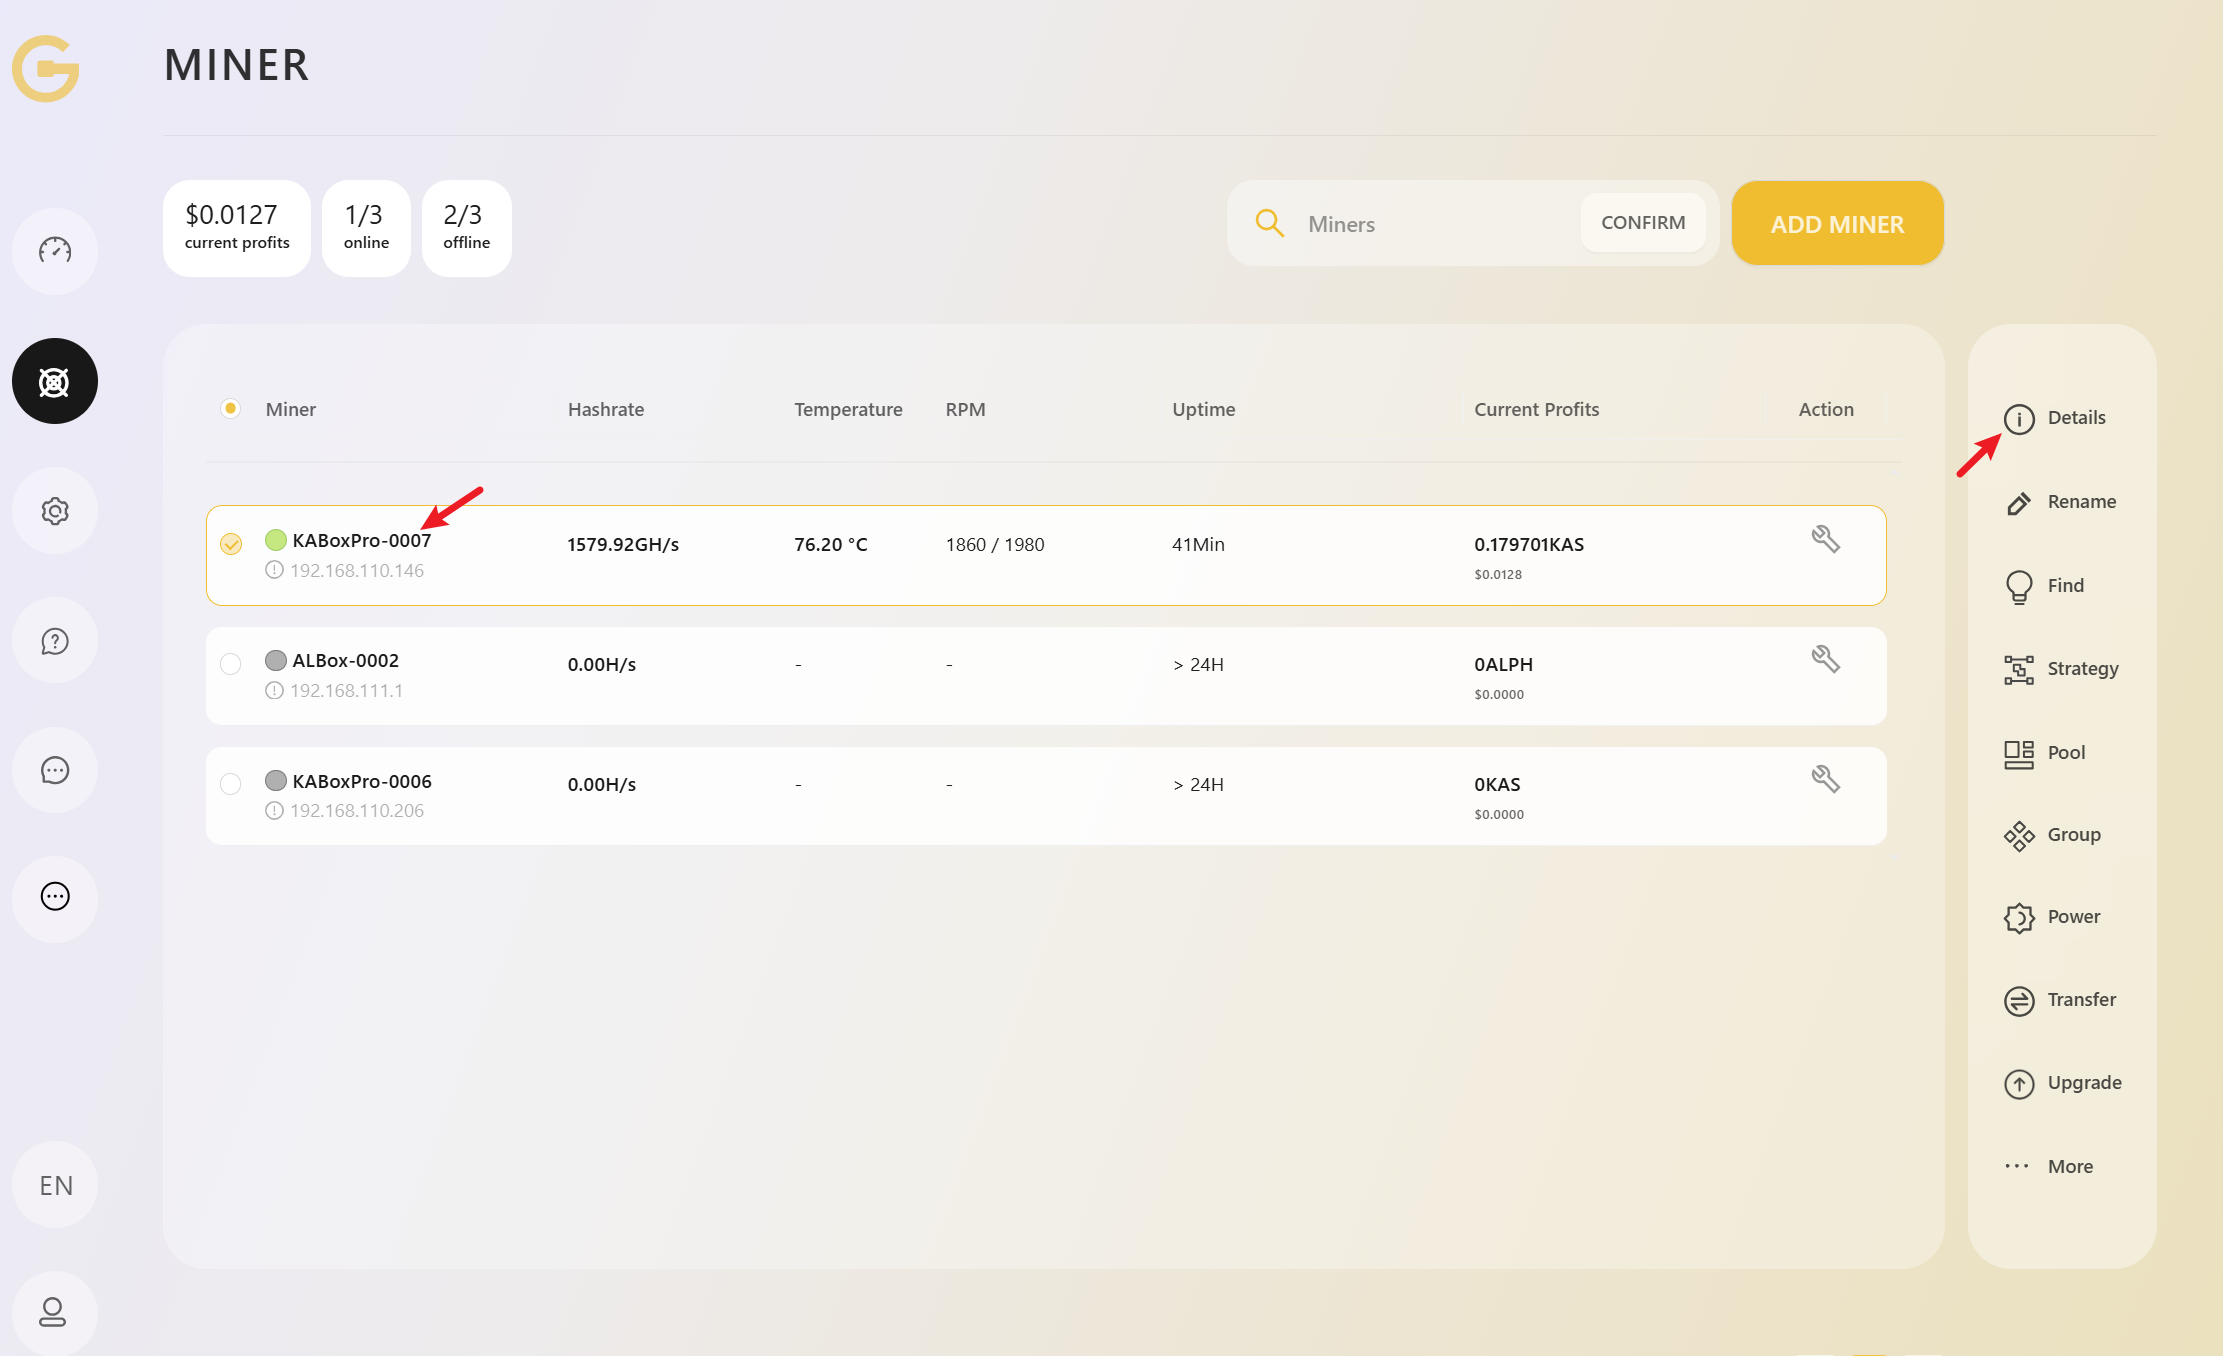2223x1356 pixels.
Task: Click the Find lightbulb icon
Action: 2019,587
